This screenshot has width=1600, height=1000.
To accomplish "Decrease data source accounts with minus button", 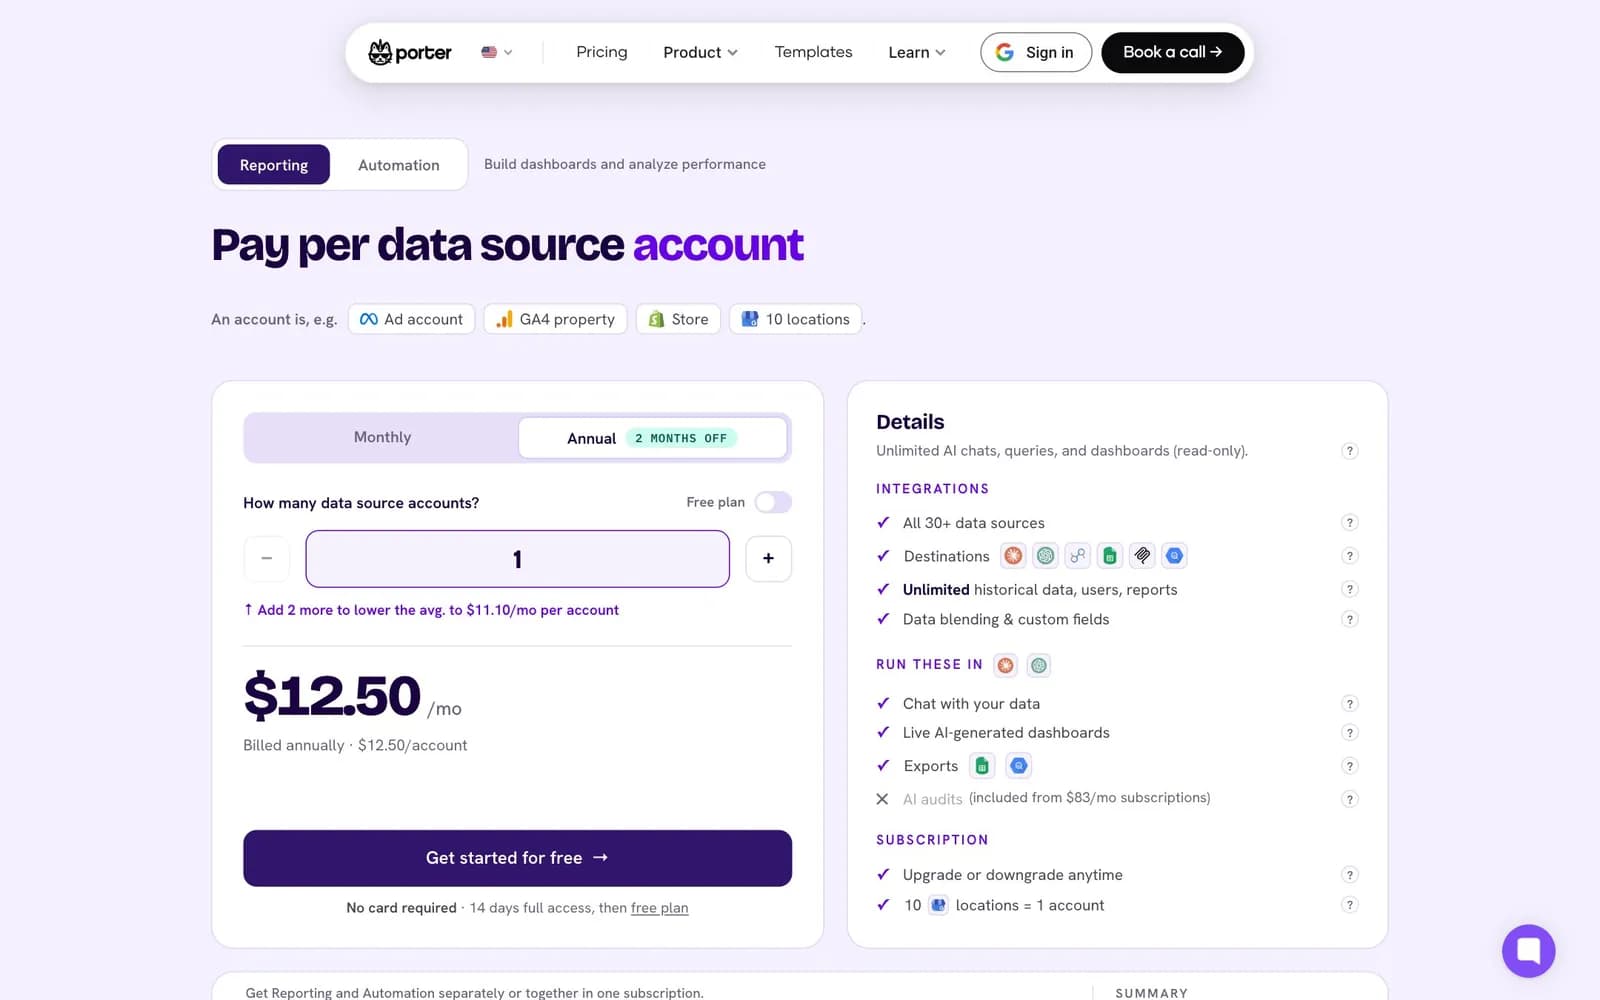I will [x=266, y=558].
